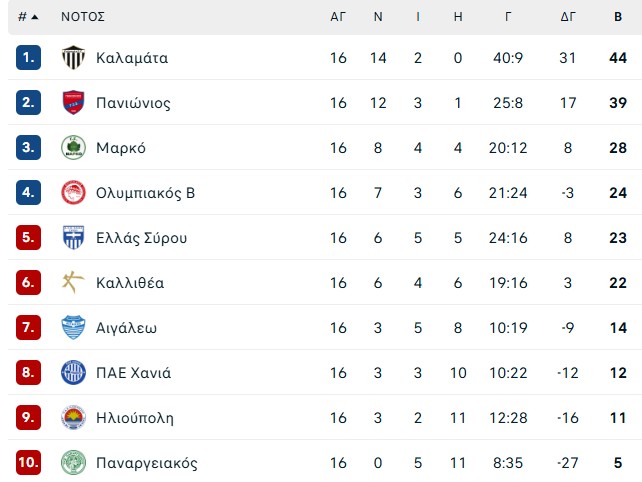
Task: Open the Καλαμάτα team name link
Action: (132, 58)
